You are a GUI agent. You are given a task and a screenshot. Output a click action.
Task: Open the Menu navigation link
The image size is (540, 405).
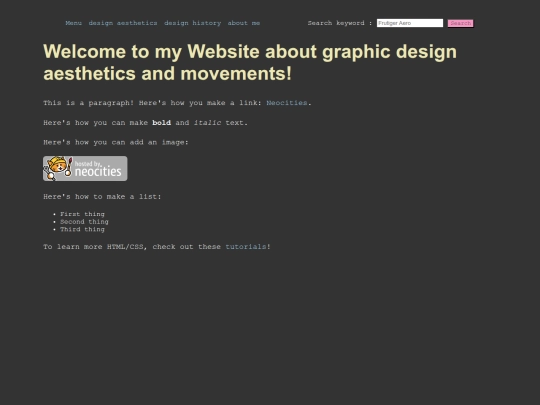(74, 23)
